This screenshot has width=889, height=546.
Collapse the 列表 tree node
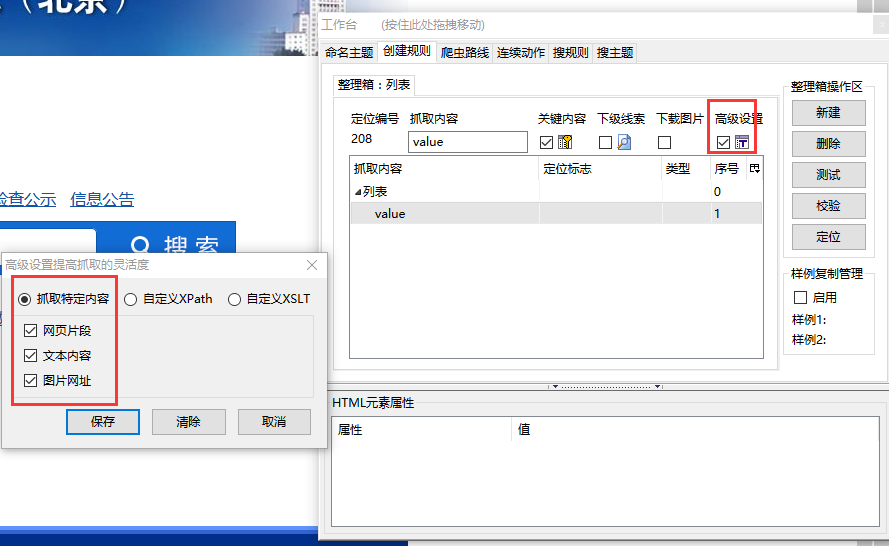click(x=358, y=192)
